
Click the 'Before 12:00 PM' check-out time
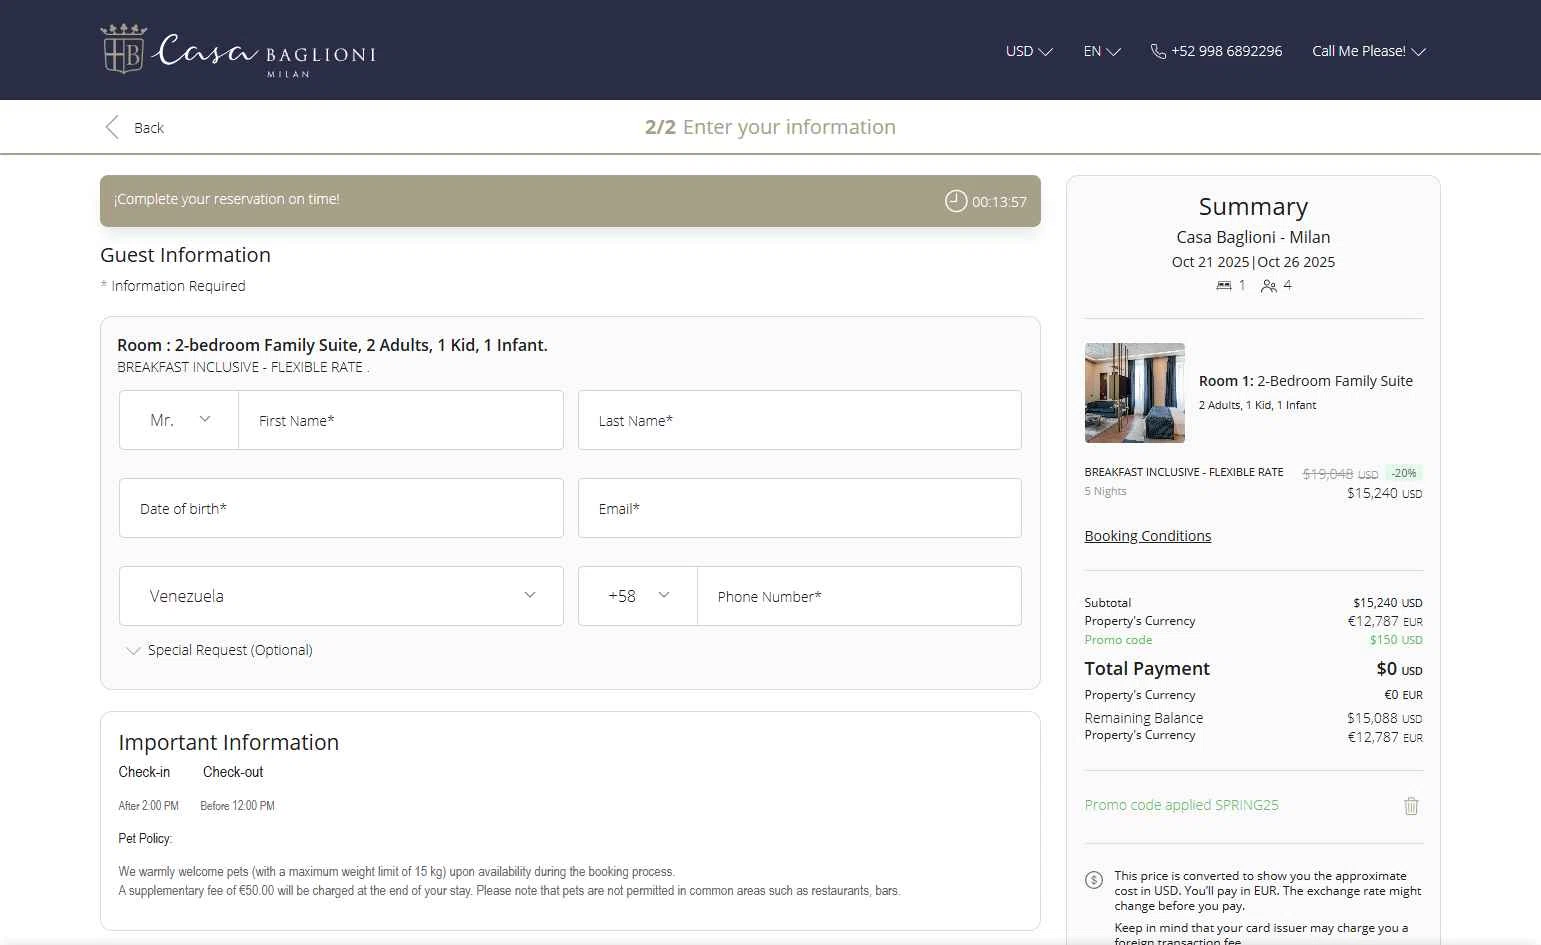pyautogui.click(x=237, y=806)
